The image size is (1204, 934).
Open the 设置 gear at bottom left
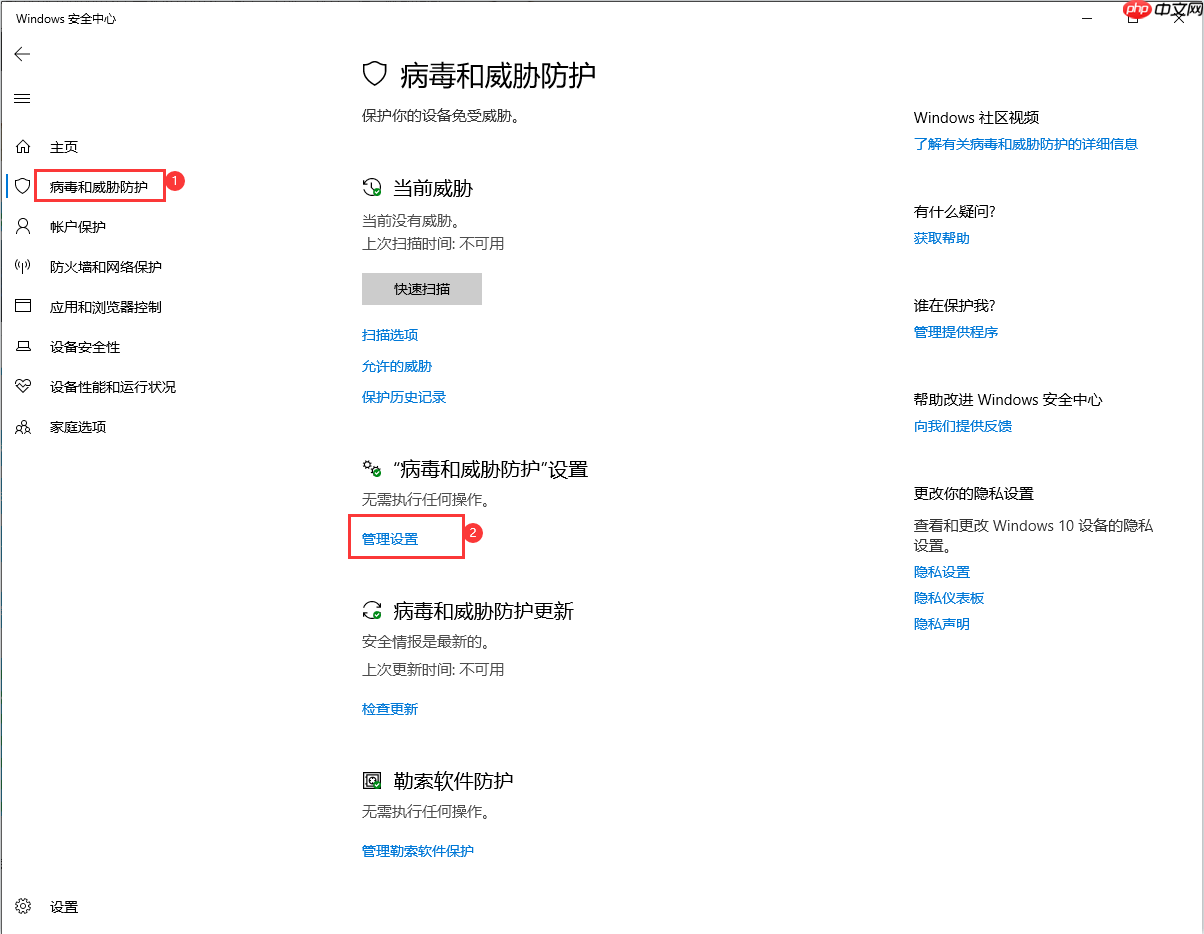(22, 906)
